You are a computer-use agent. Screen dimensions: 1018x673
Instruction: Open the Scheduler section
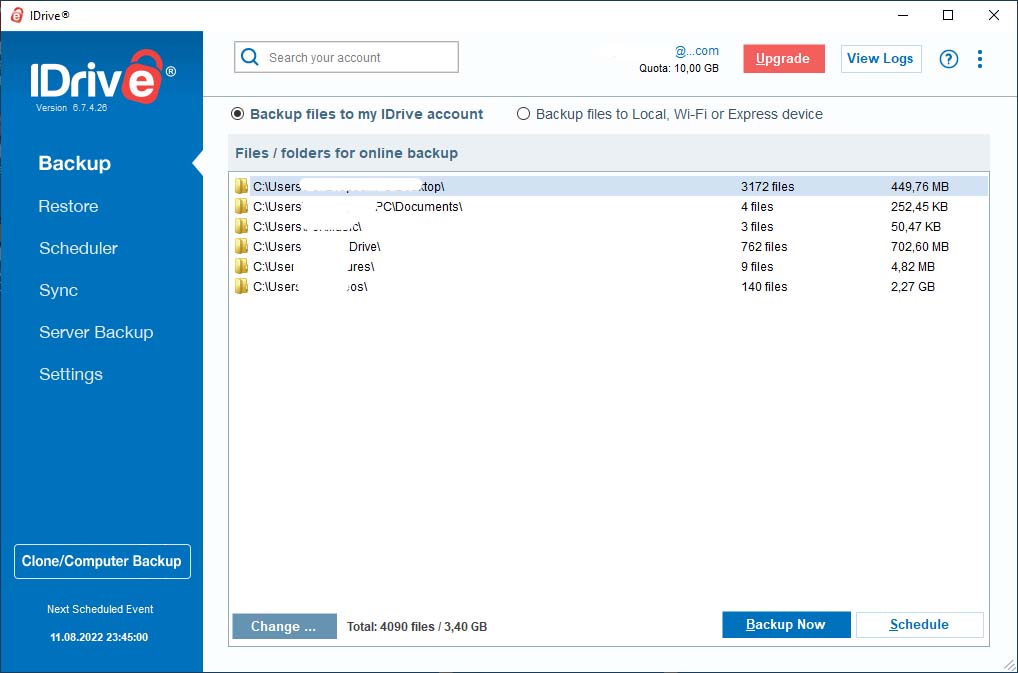click(x=79, y=249)
